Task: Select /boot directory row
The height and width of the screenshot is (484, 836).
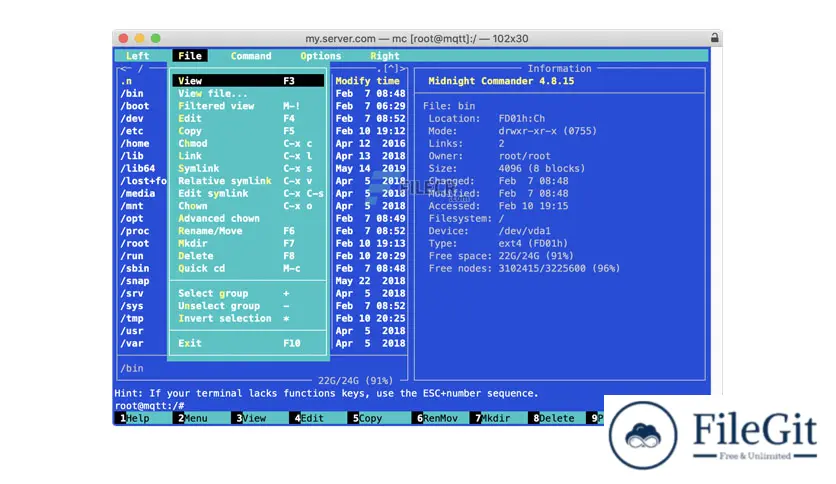Action: point(134,106)
